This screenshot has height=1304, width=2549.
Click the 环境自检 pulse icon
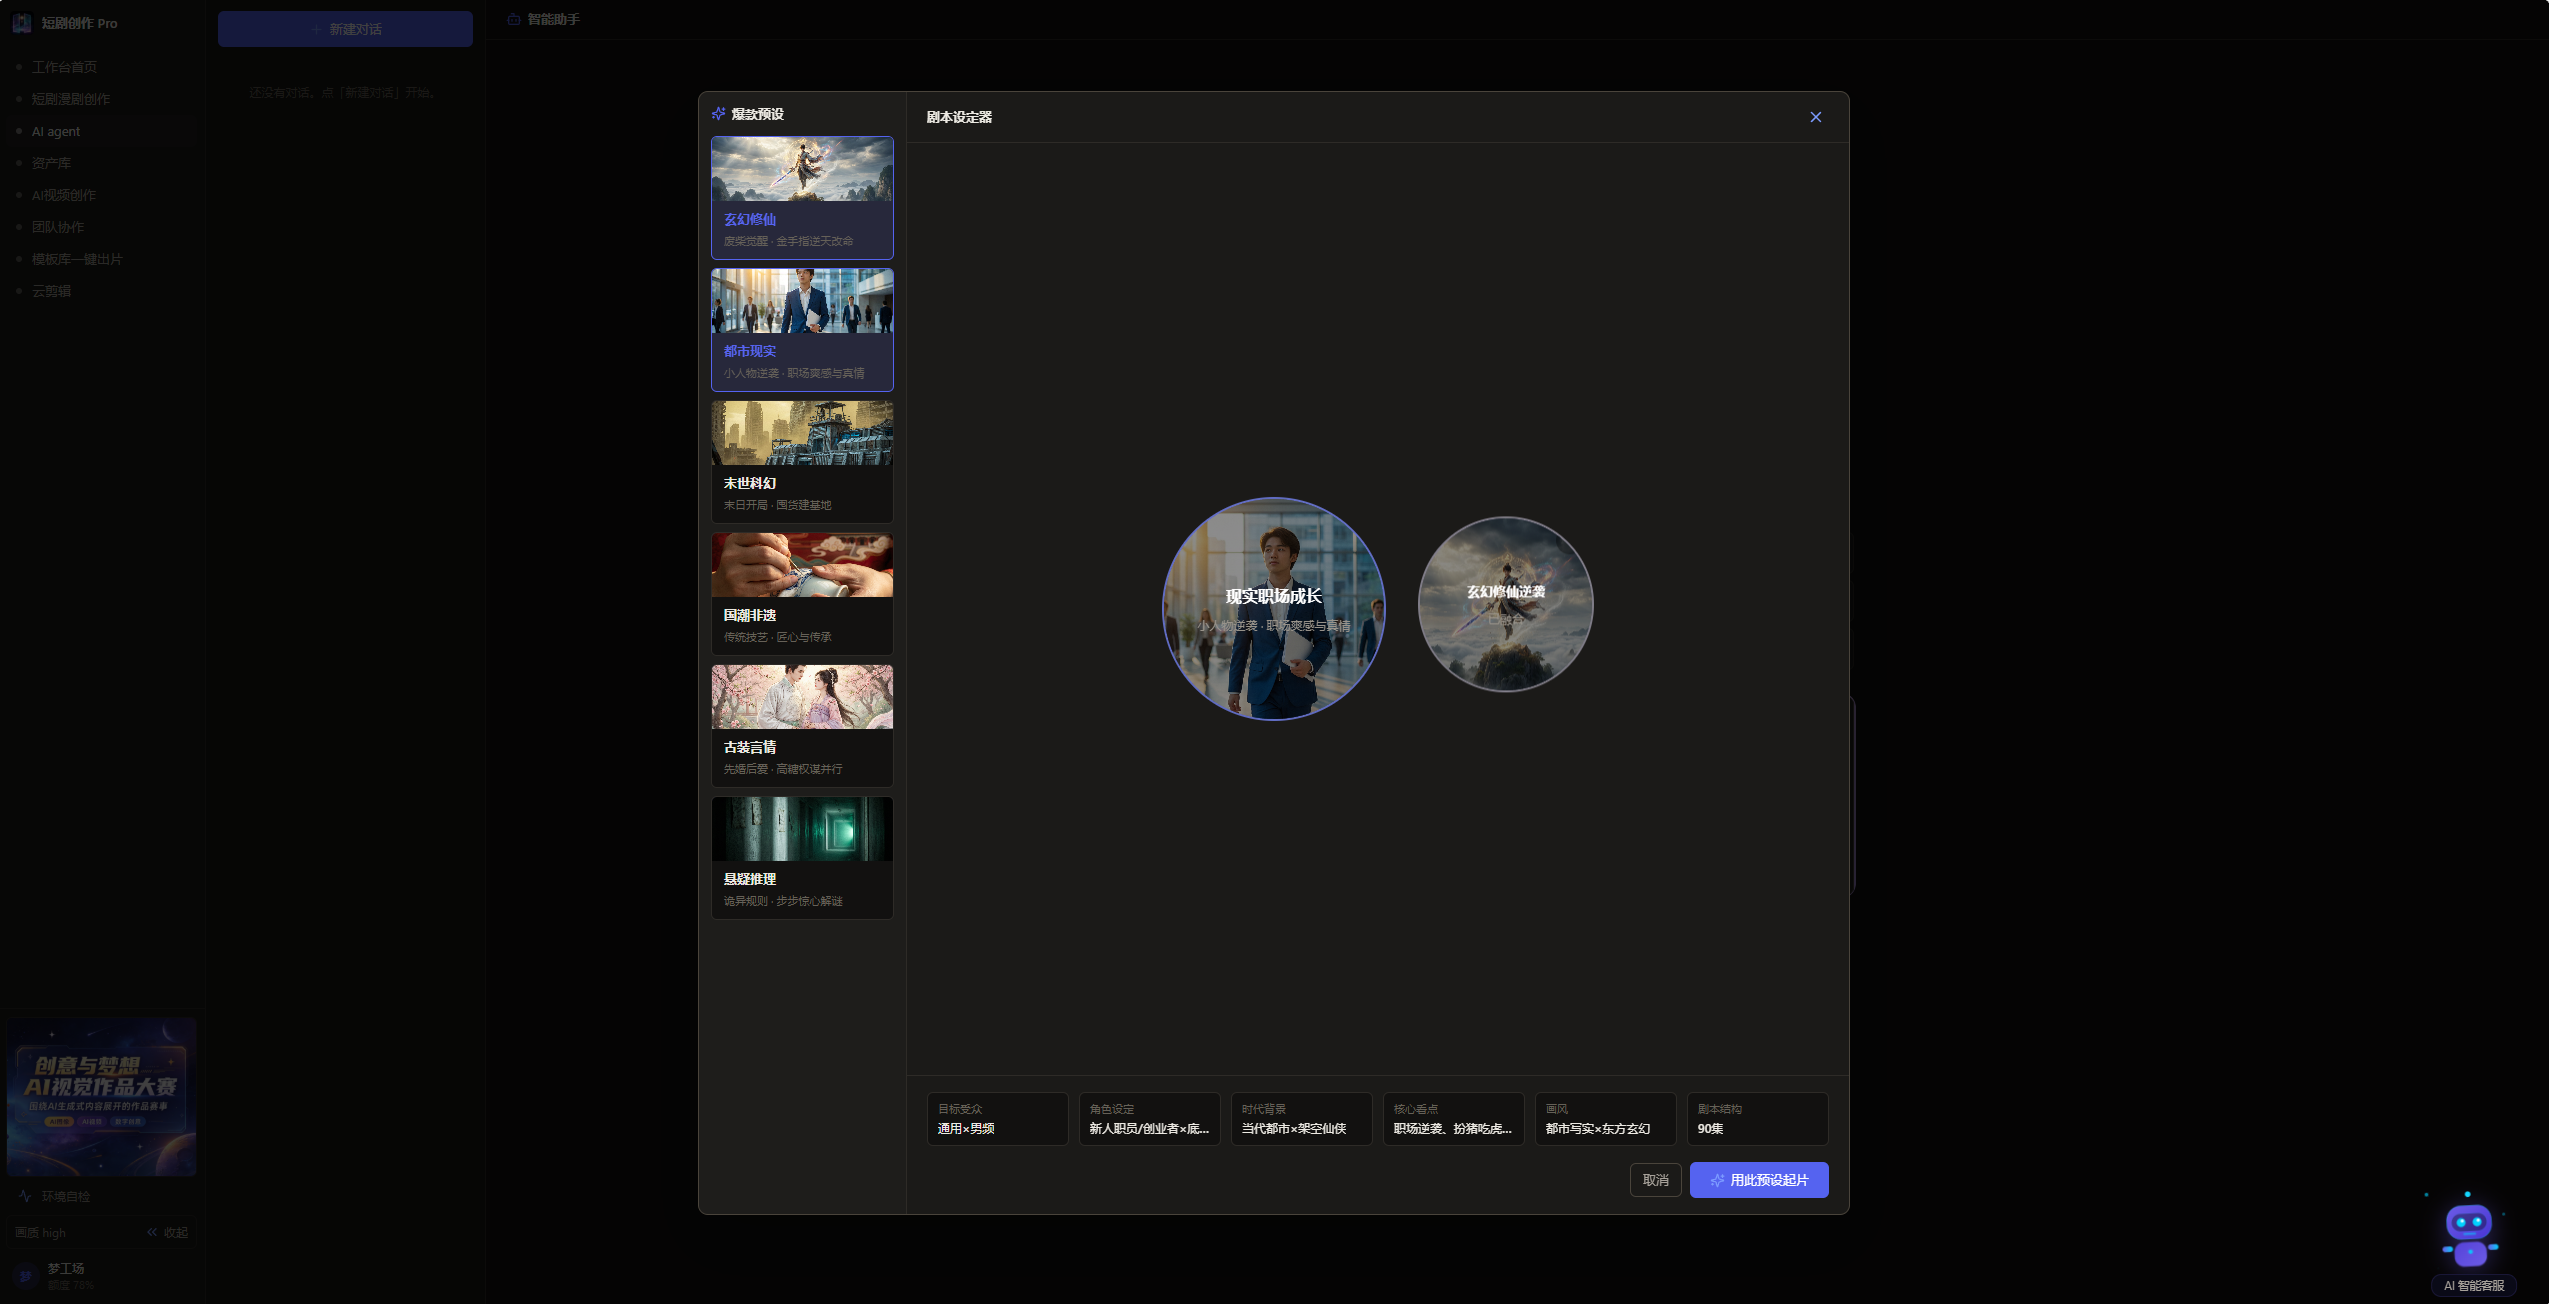point(25,1196)
